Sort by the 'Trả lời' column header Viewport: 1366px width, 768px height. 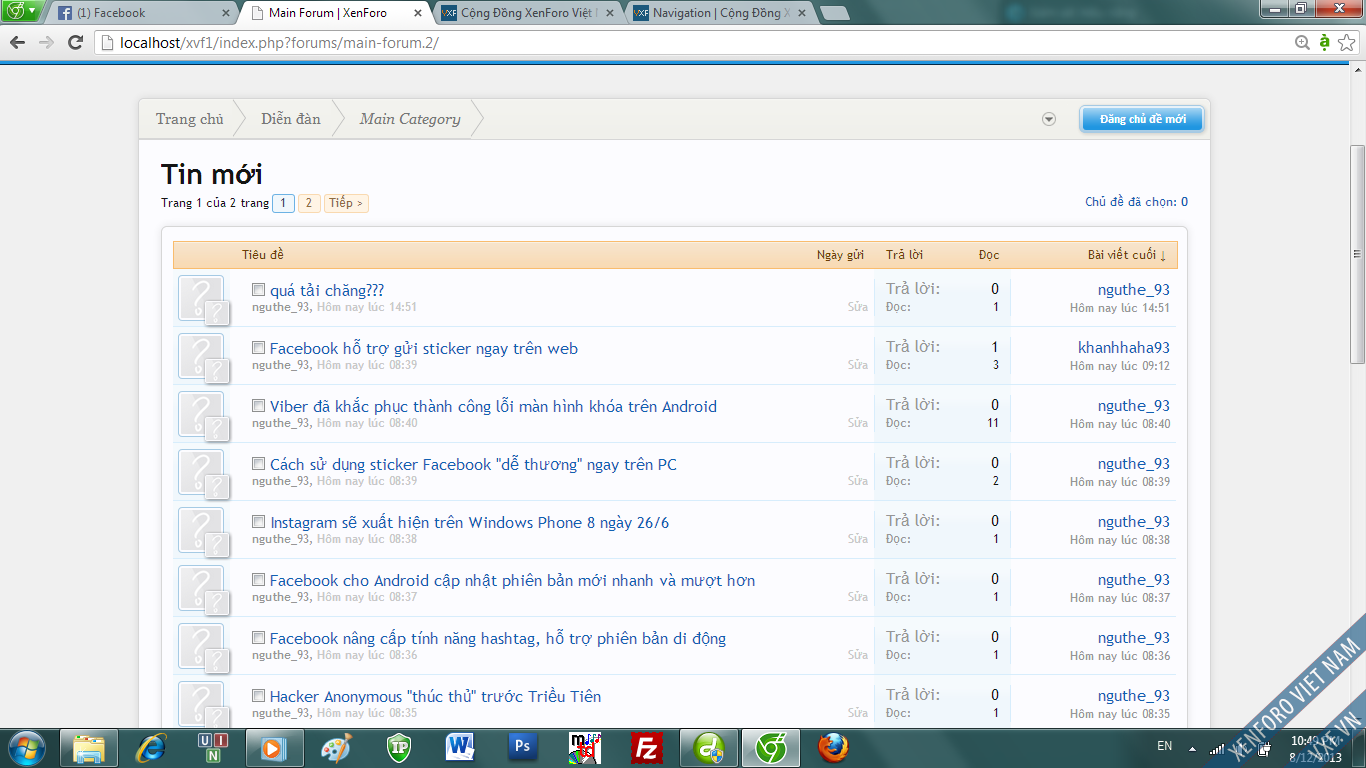(x=904, y=255)
